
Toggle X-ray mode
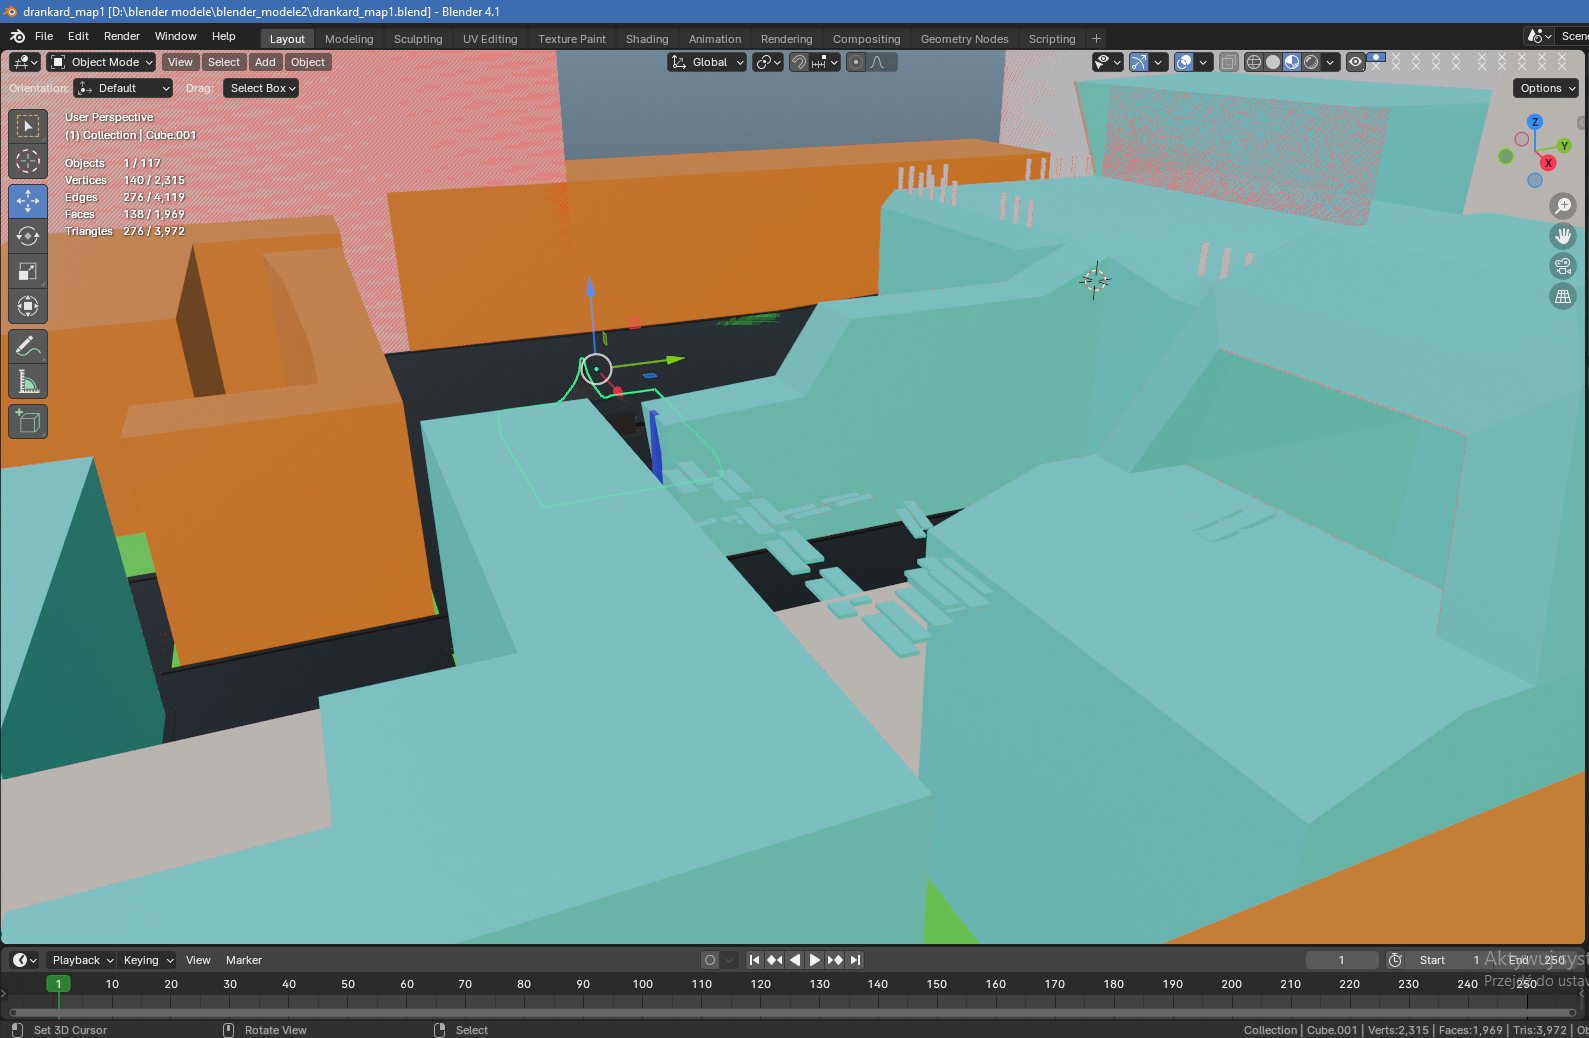(1229, 62)
